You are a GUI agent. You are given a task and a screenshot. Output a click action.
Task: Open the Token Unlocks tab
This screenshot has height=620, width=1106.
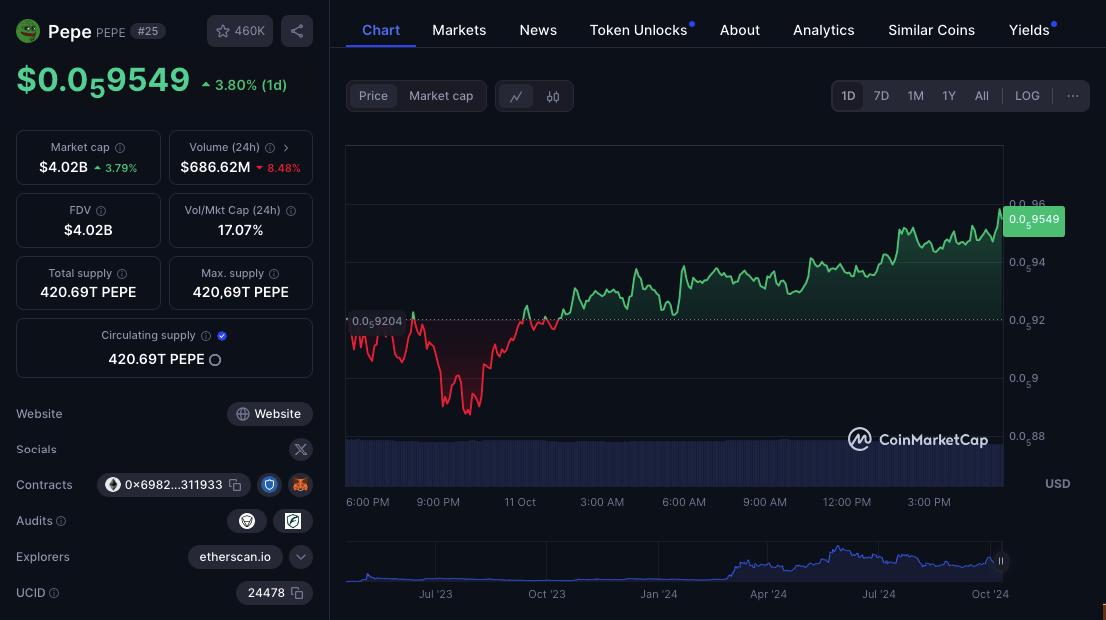point(638,30)
